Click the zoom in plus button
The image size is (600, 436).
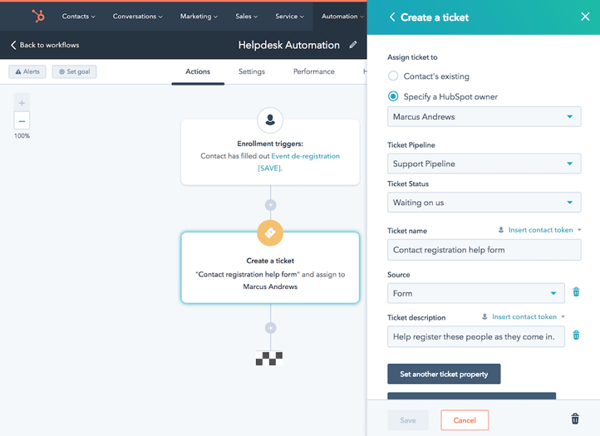pos(22,102)
